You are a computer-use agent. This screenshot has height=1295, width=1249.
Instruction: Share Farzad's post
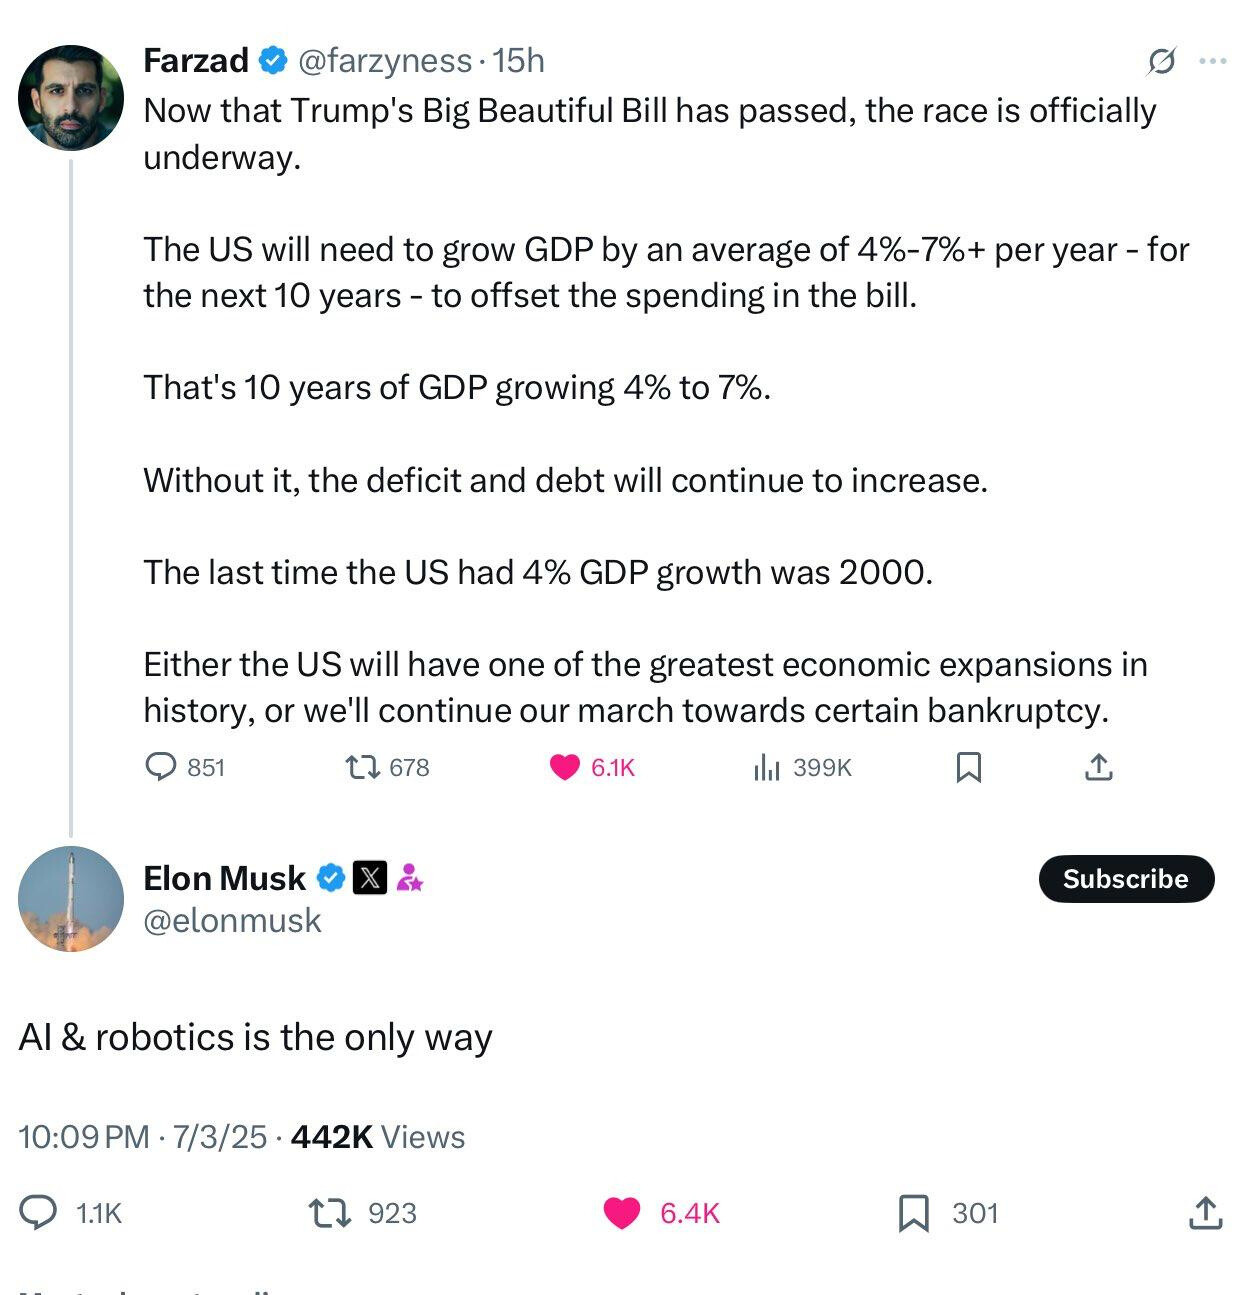1098,767
